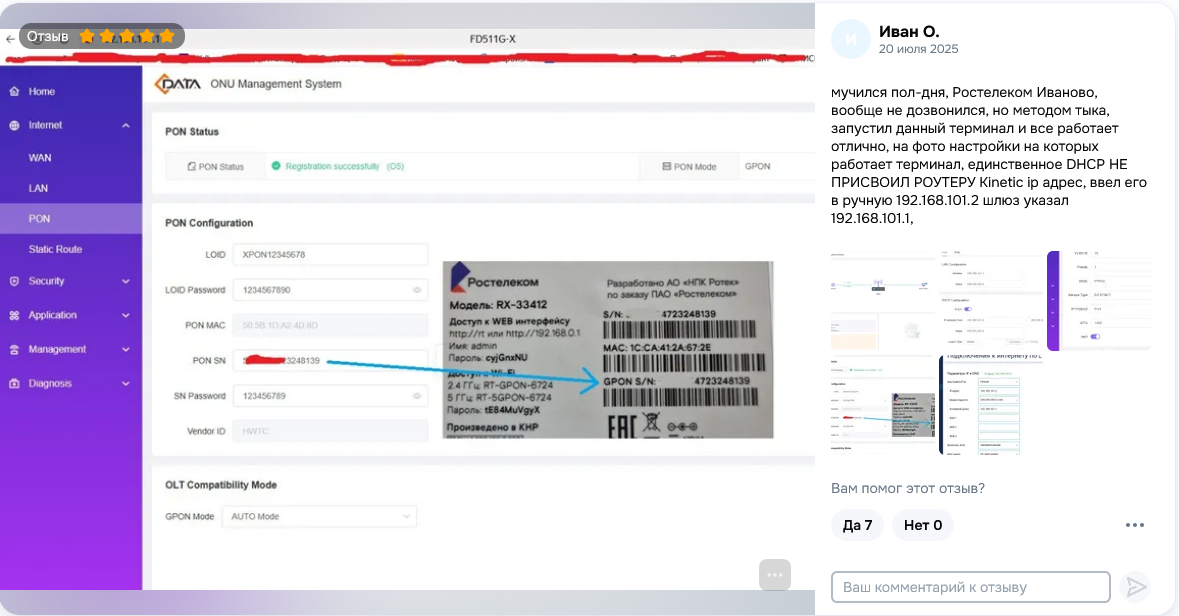Click the PON Status label icon
1179x616 pixels.
pos(192,166)
